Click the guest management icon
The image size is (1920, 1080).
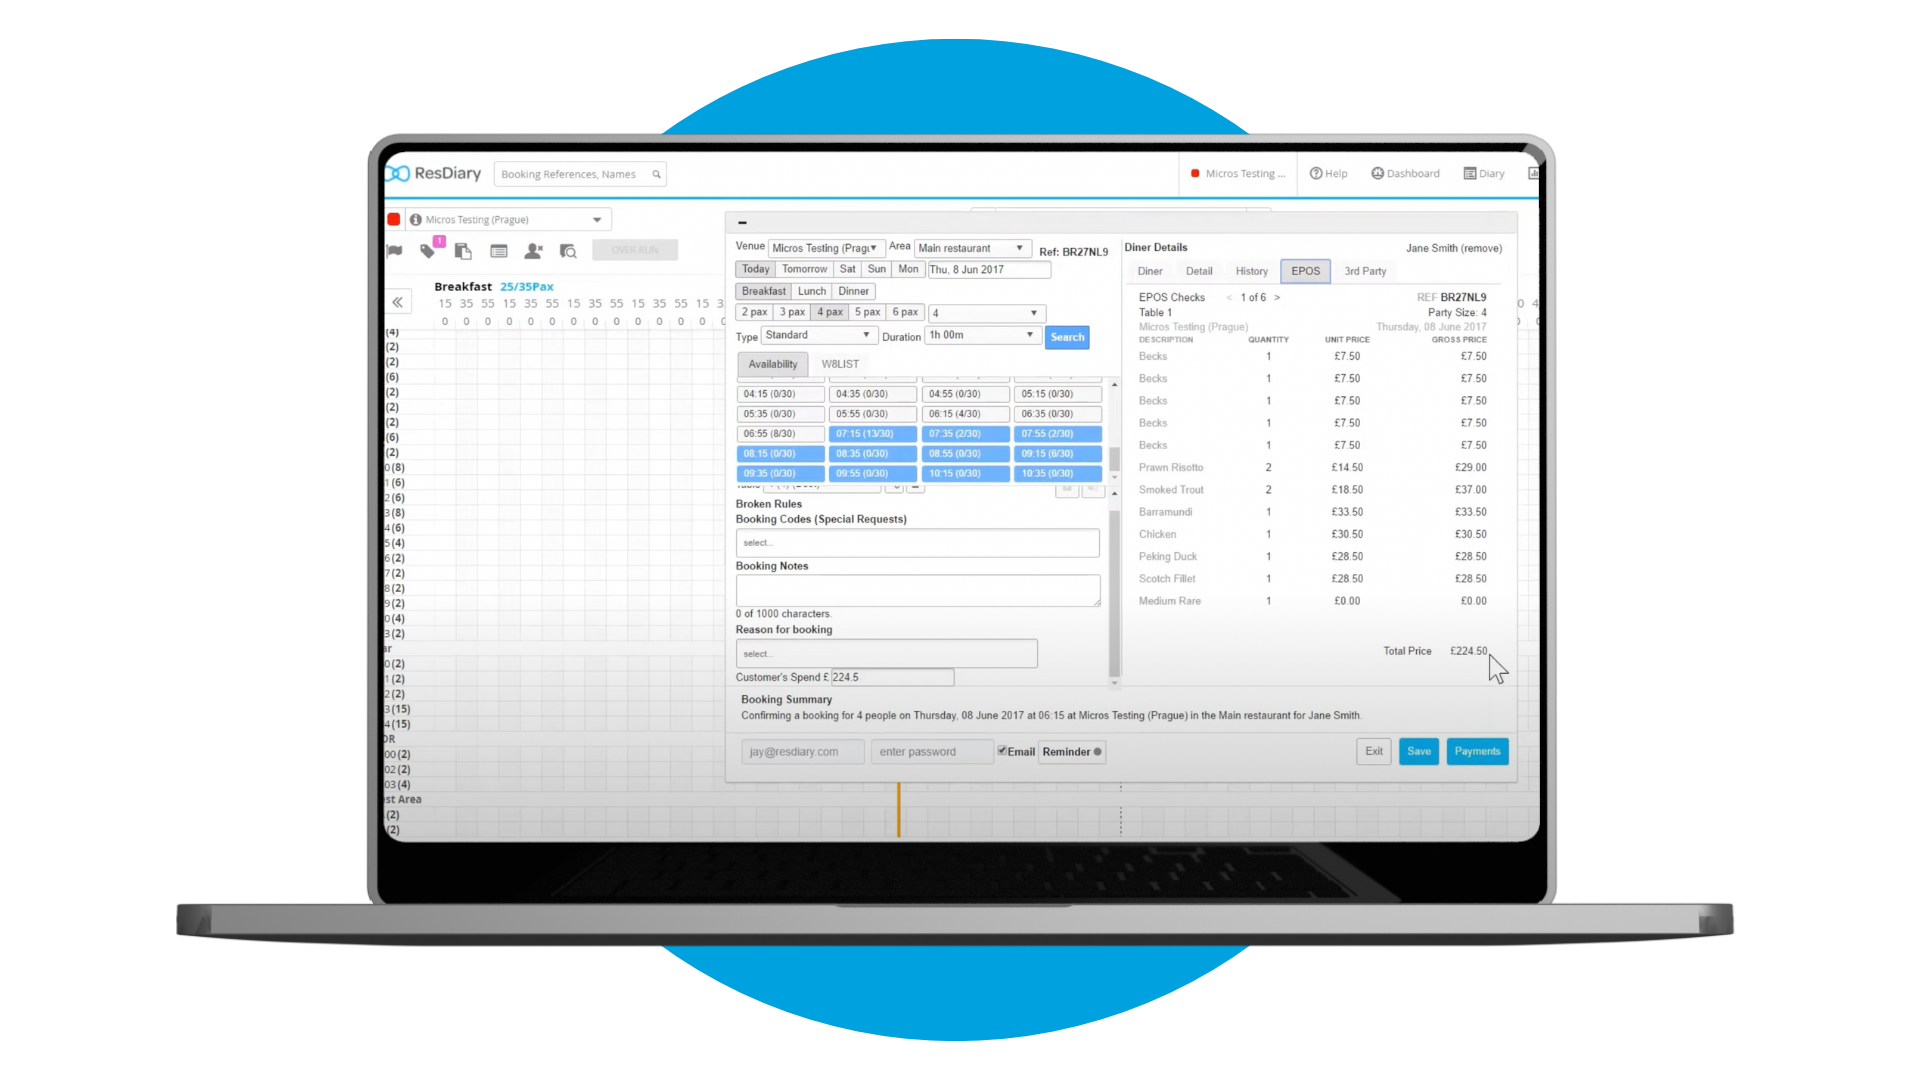coord(533,251)
